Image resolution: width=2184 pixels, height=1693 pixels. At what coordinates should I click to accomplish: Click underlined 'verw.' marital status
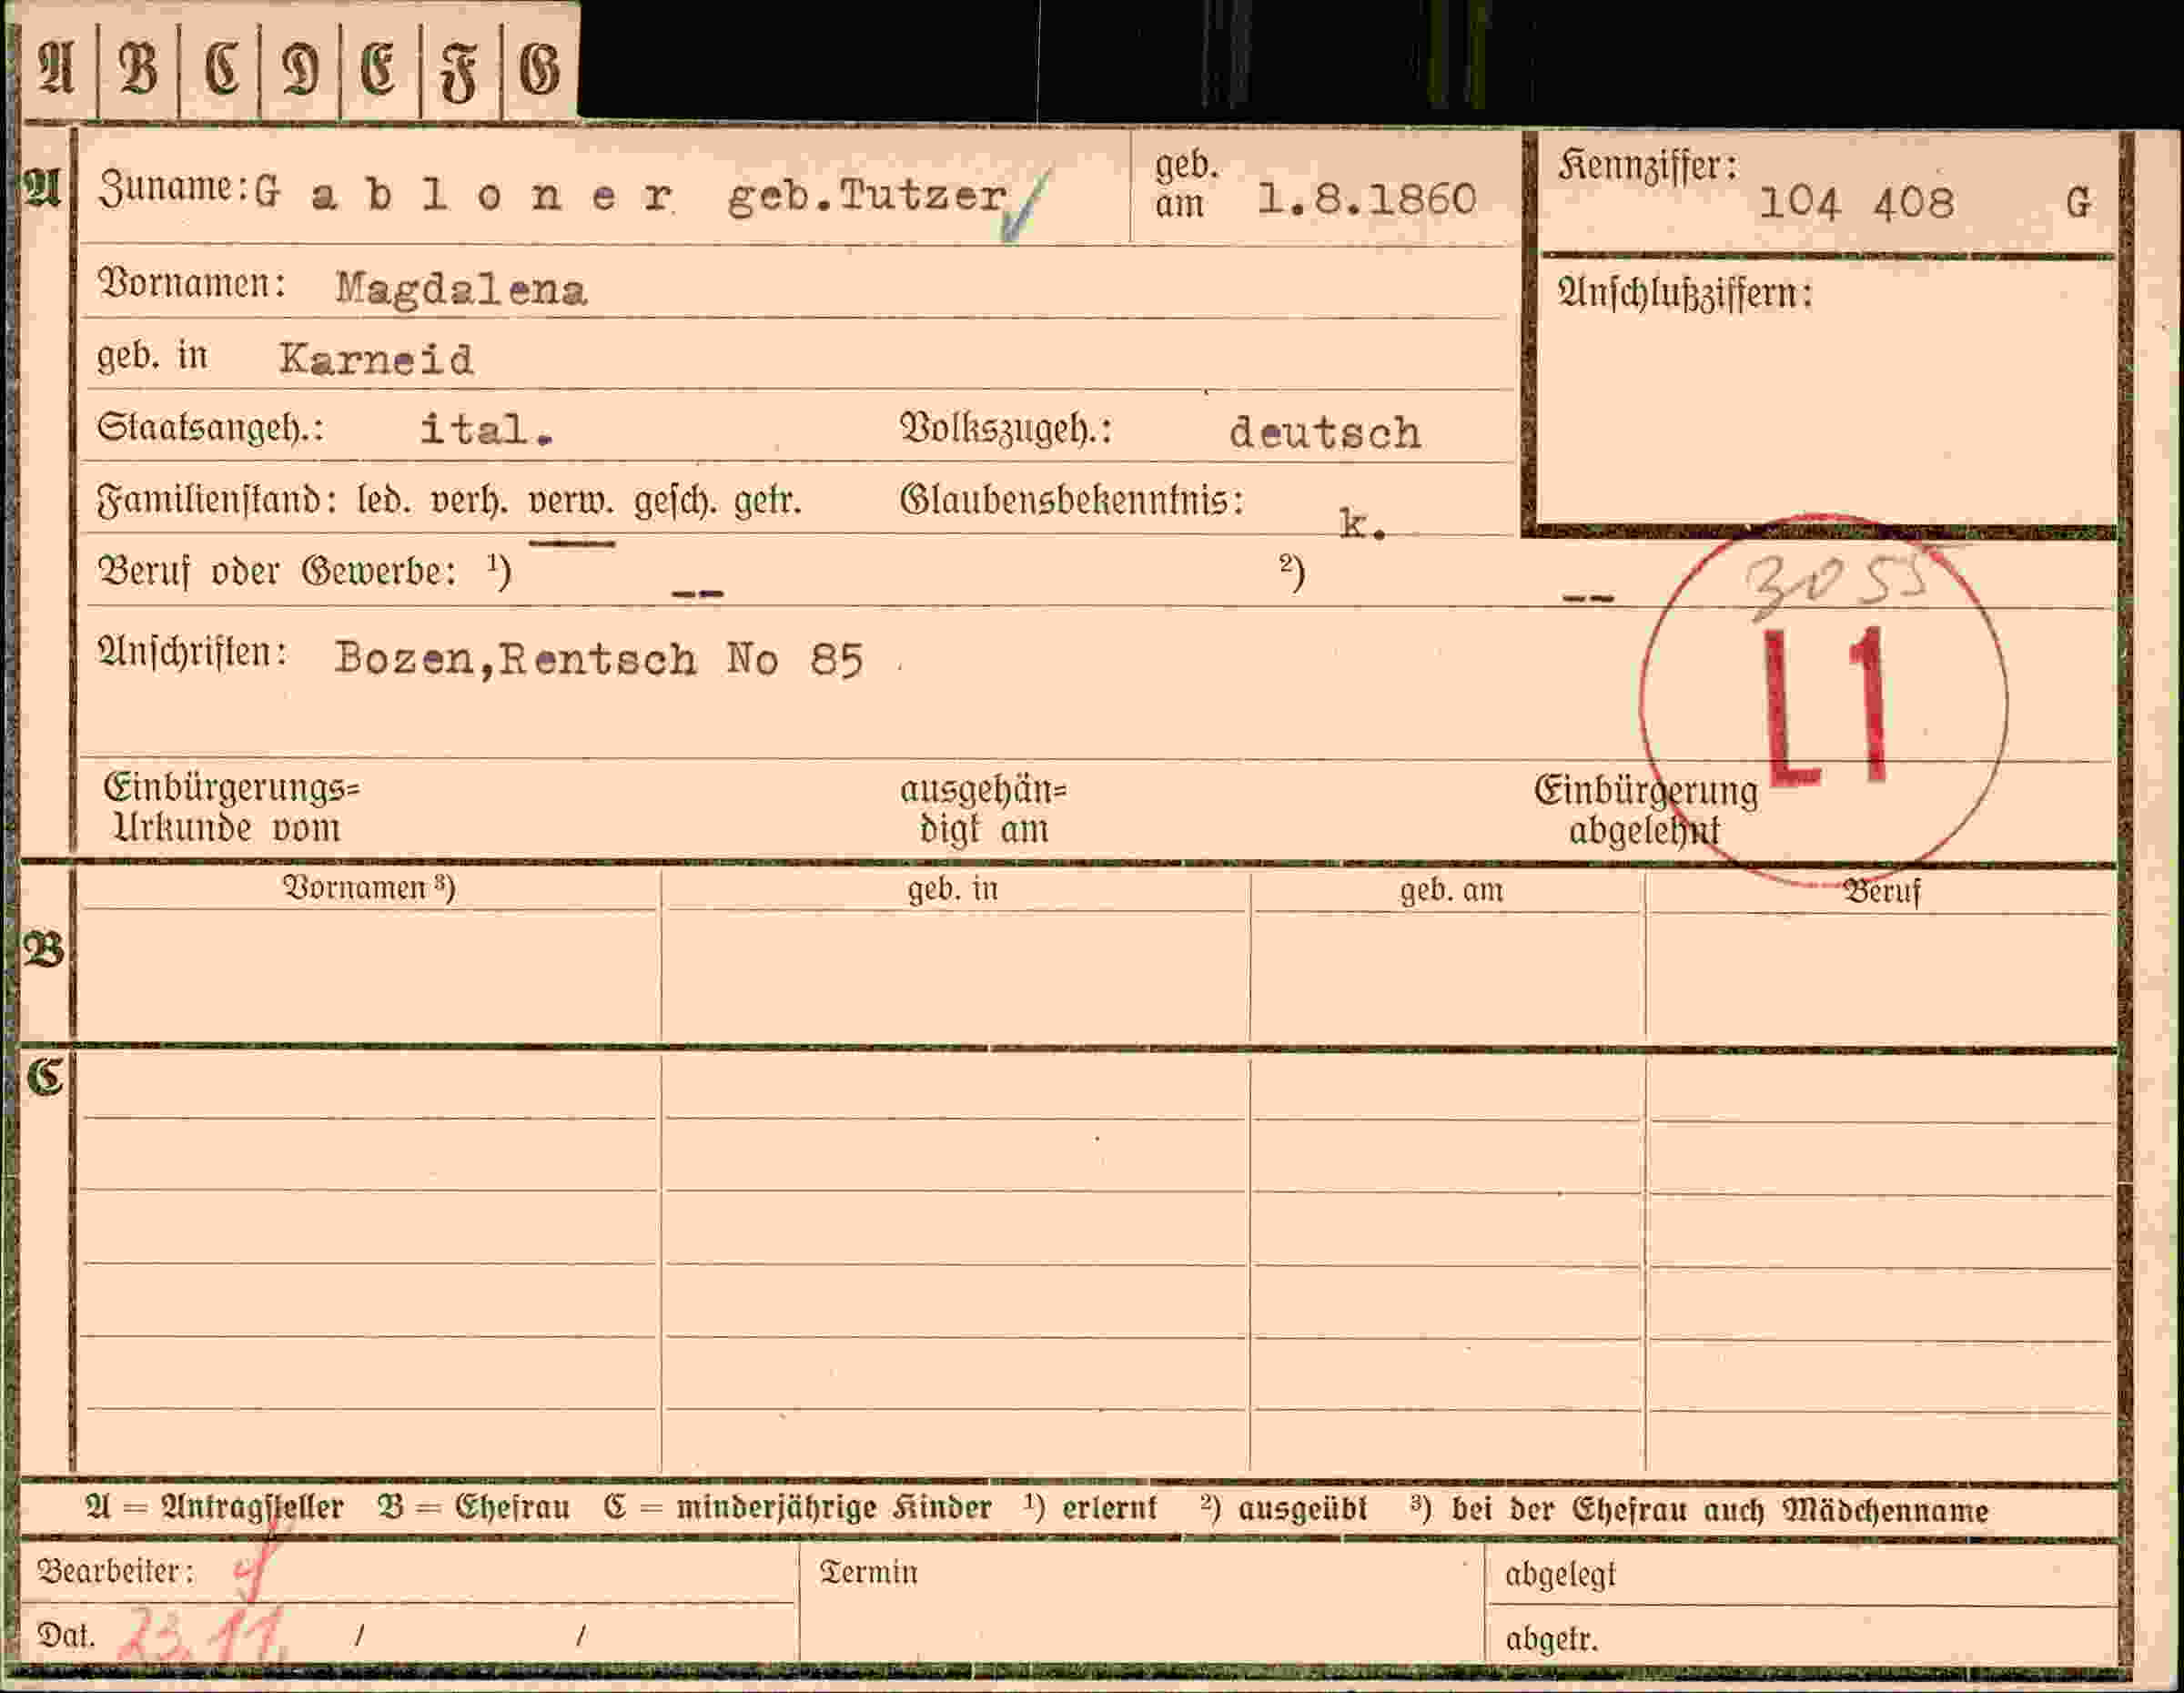point(570,500)
